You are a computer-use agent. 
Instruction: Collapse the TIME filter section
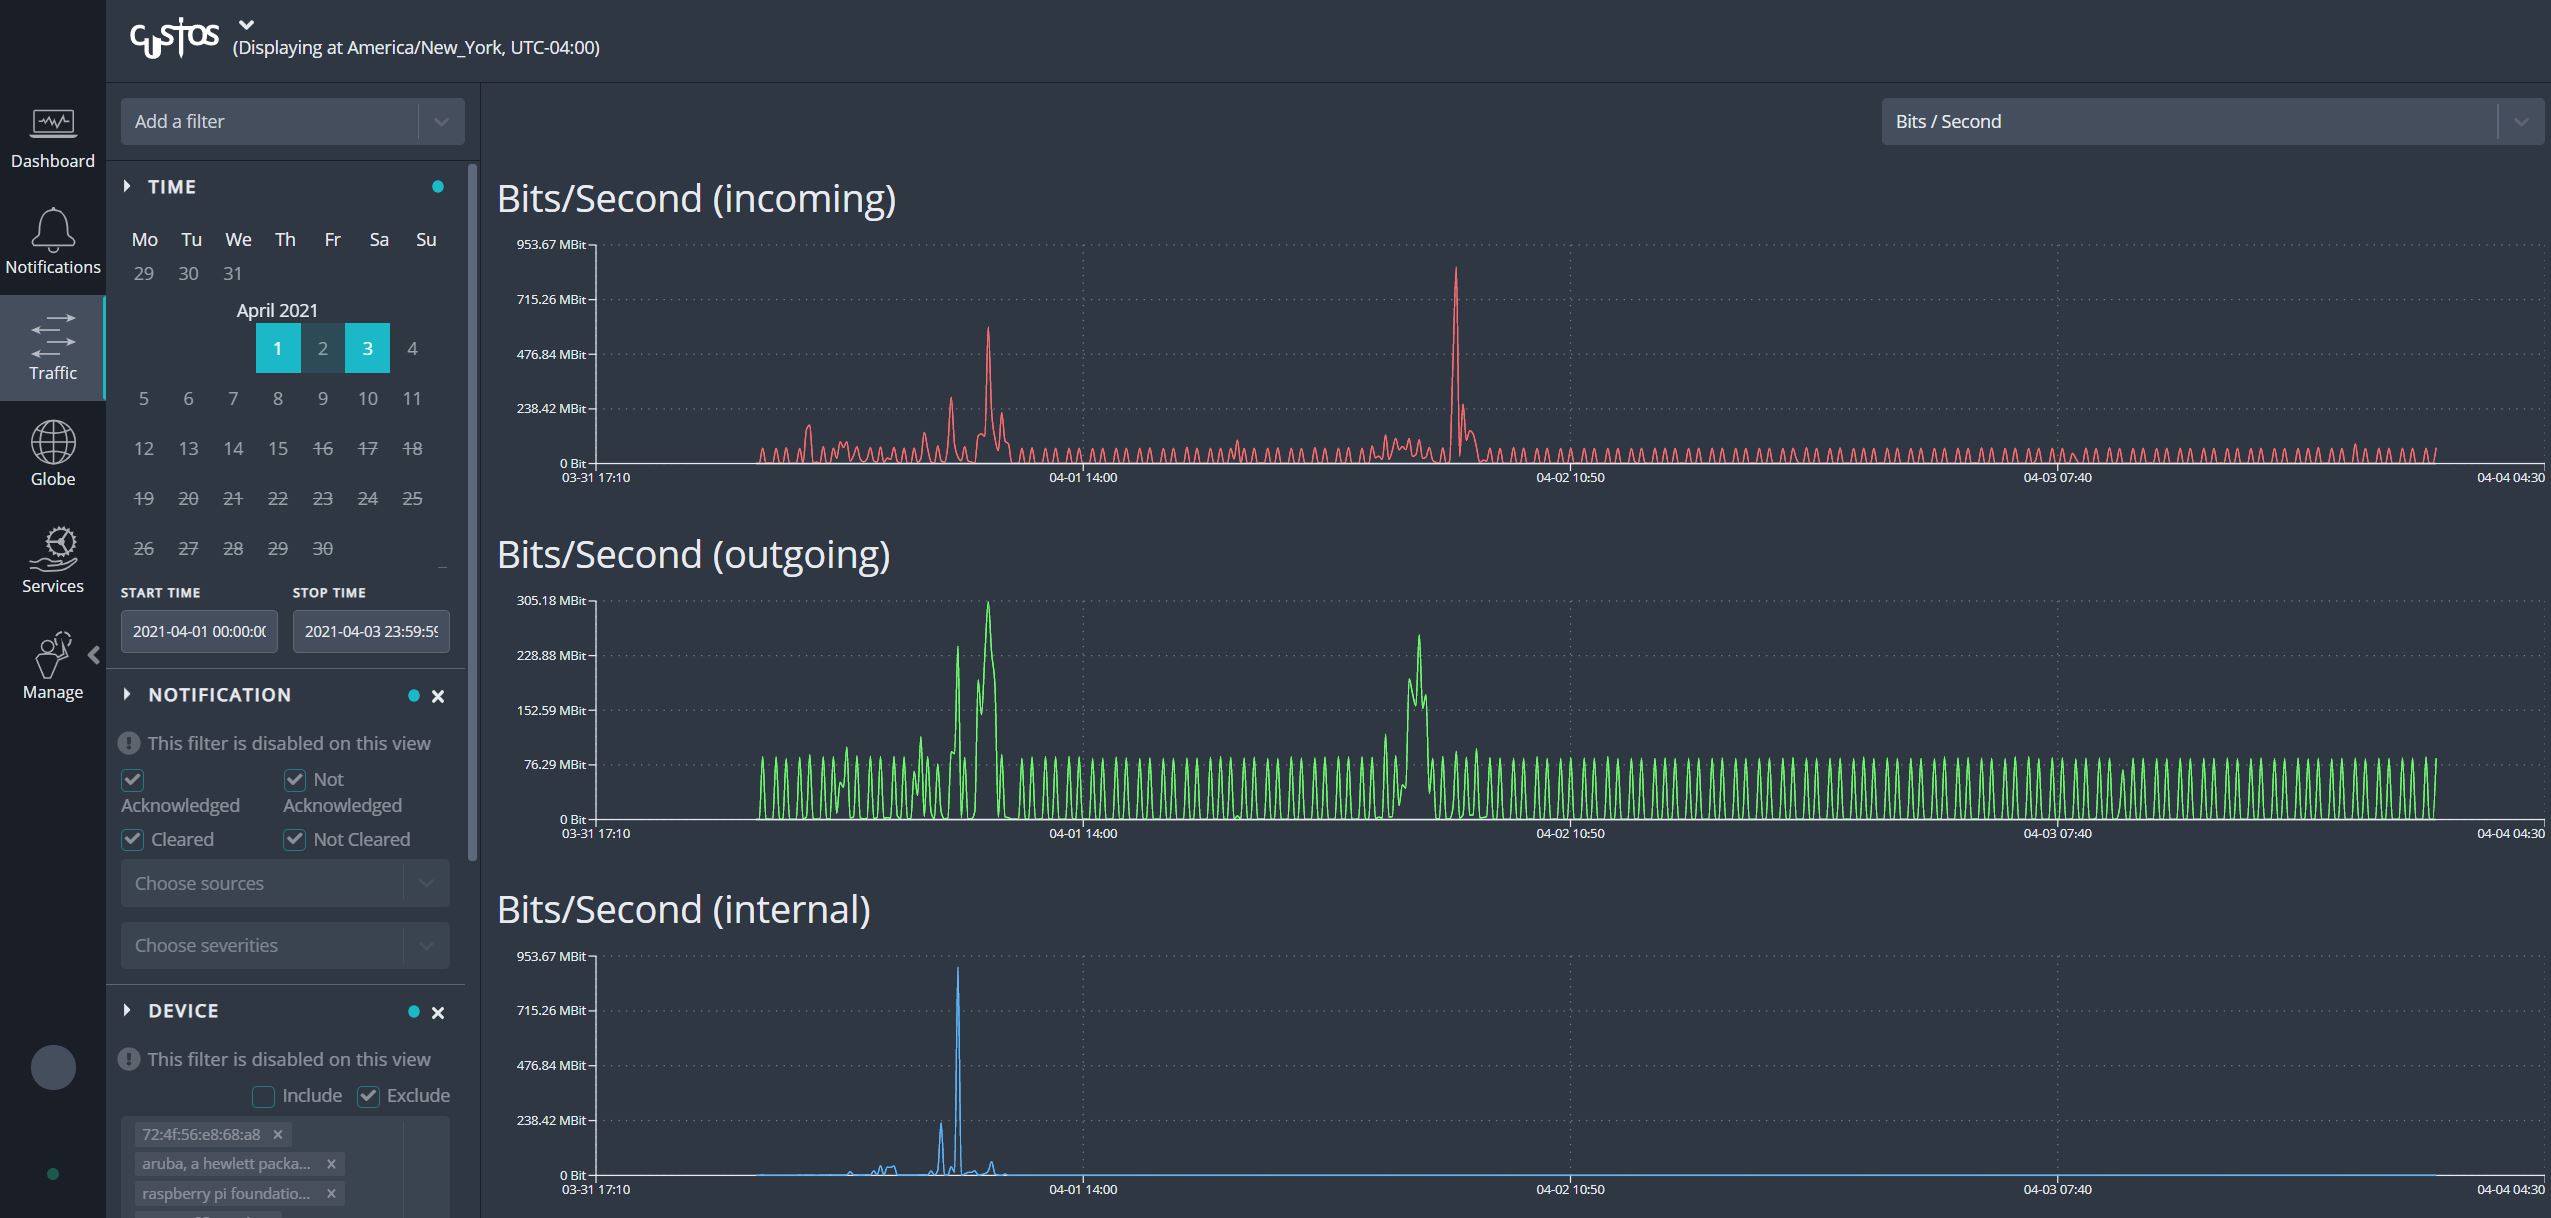[x=127, y=186]
